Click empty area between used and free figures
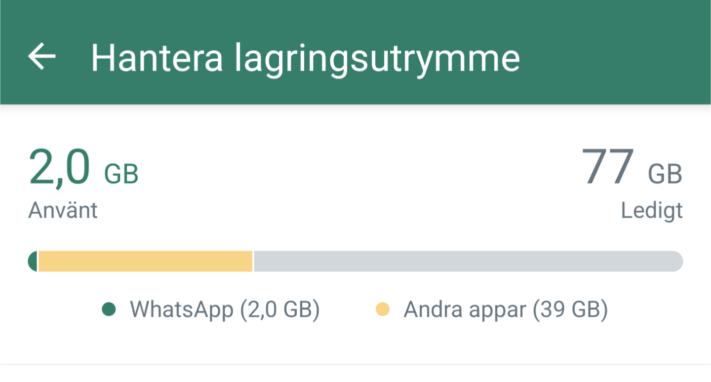Screen dimensions: 711x382 (358, 181)
